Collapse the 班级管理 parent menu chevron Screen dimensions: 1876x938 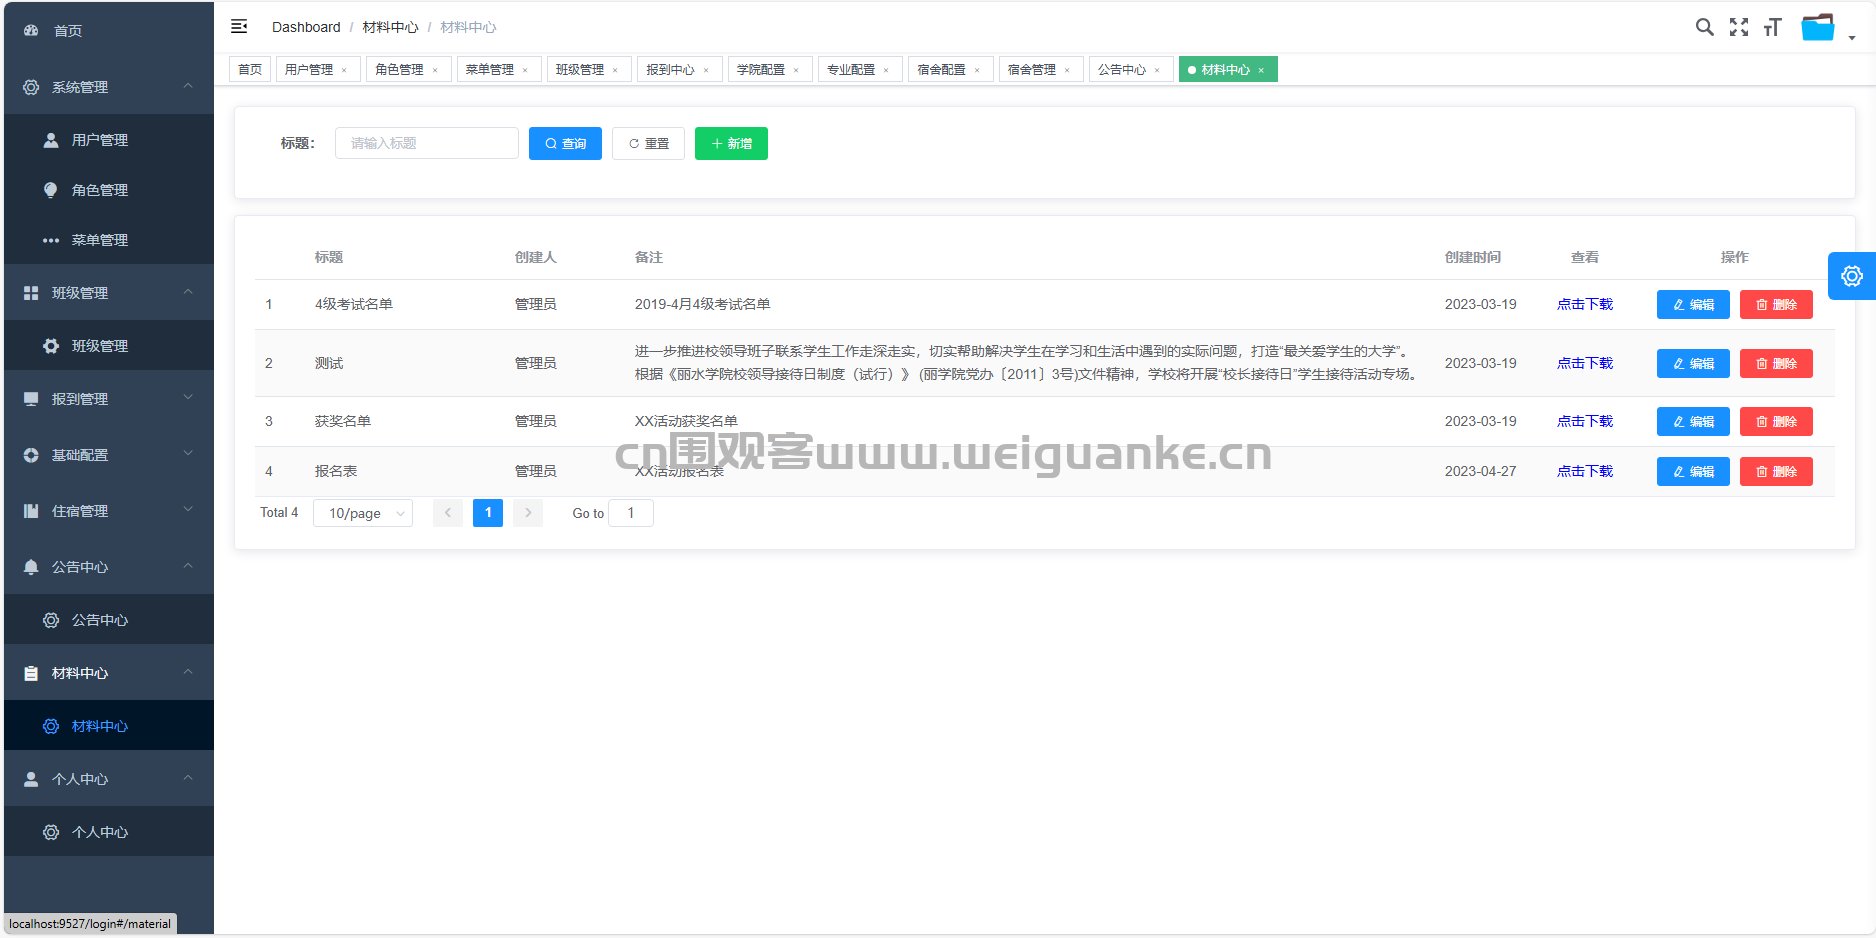(x=188, y=292)
